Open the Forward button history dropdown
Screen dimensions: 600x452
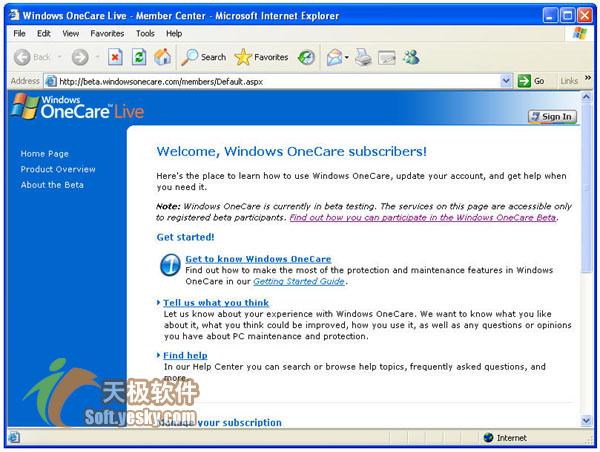97,57
